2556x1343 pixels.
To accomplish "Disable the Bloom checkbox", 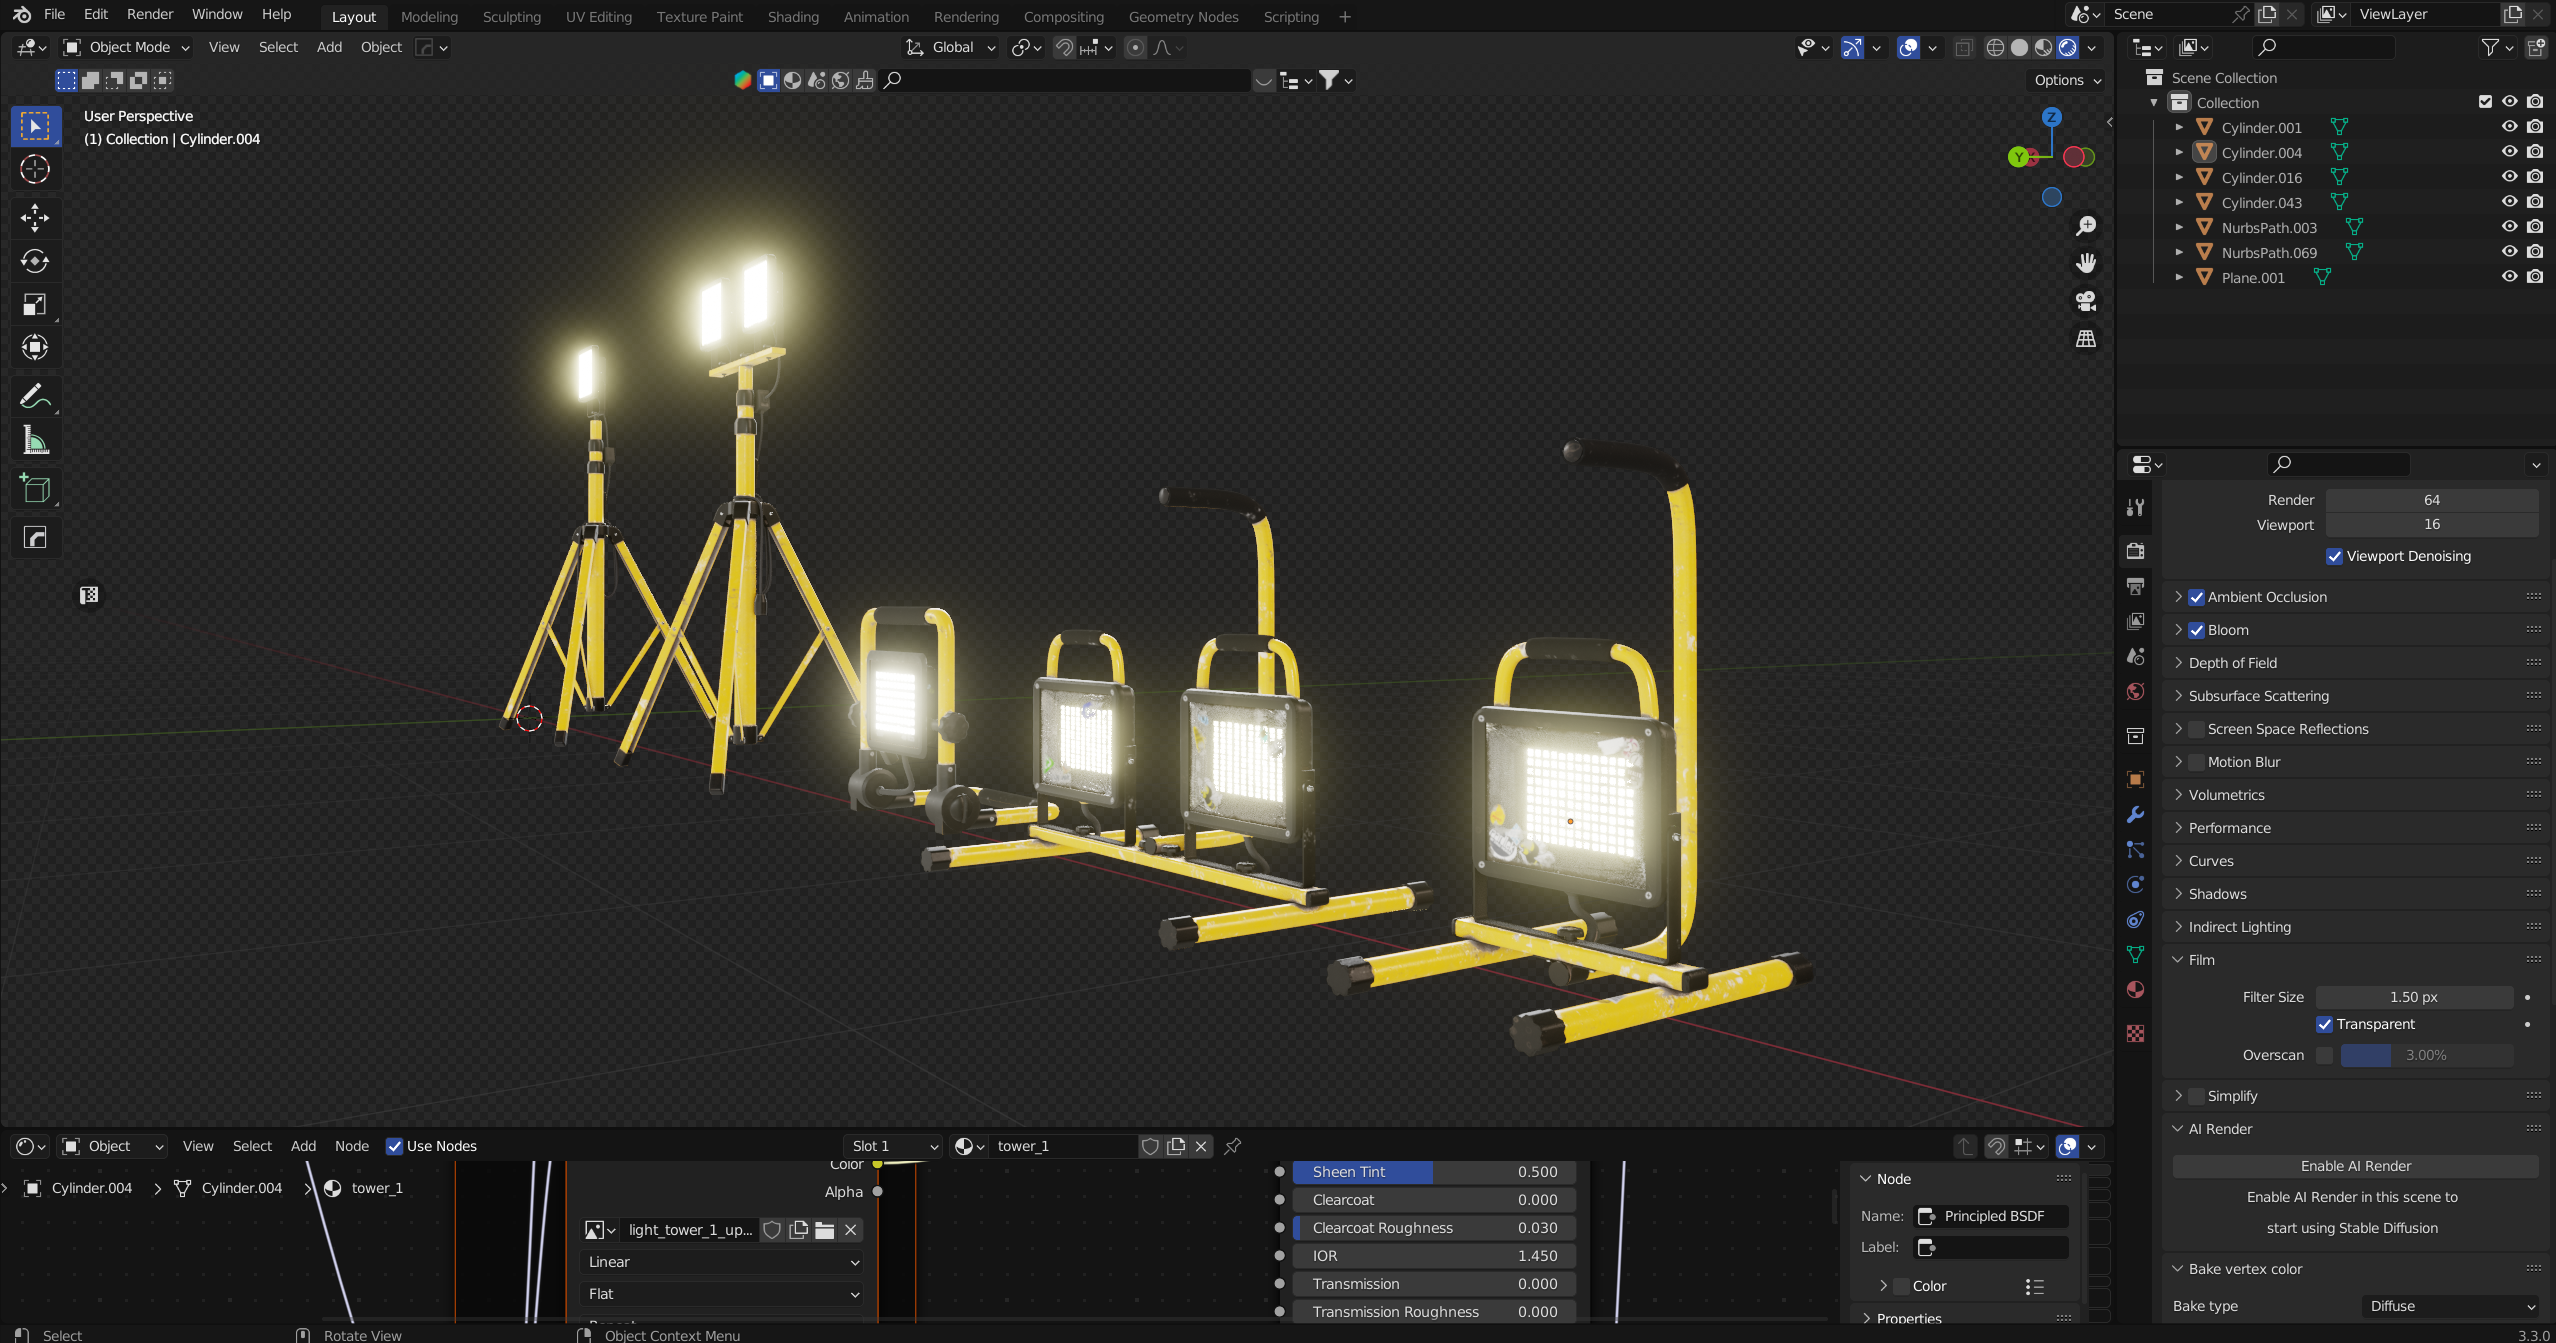I will click(x=2197, y=630).
